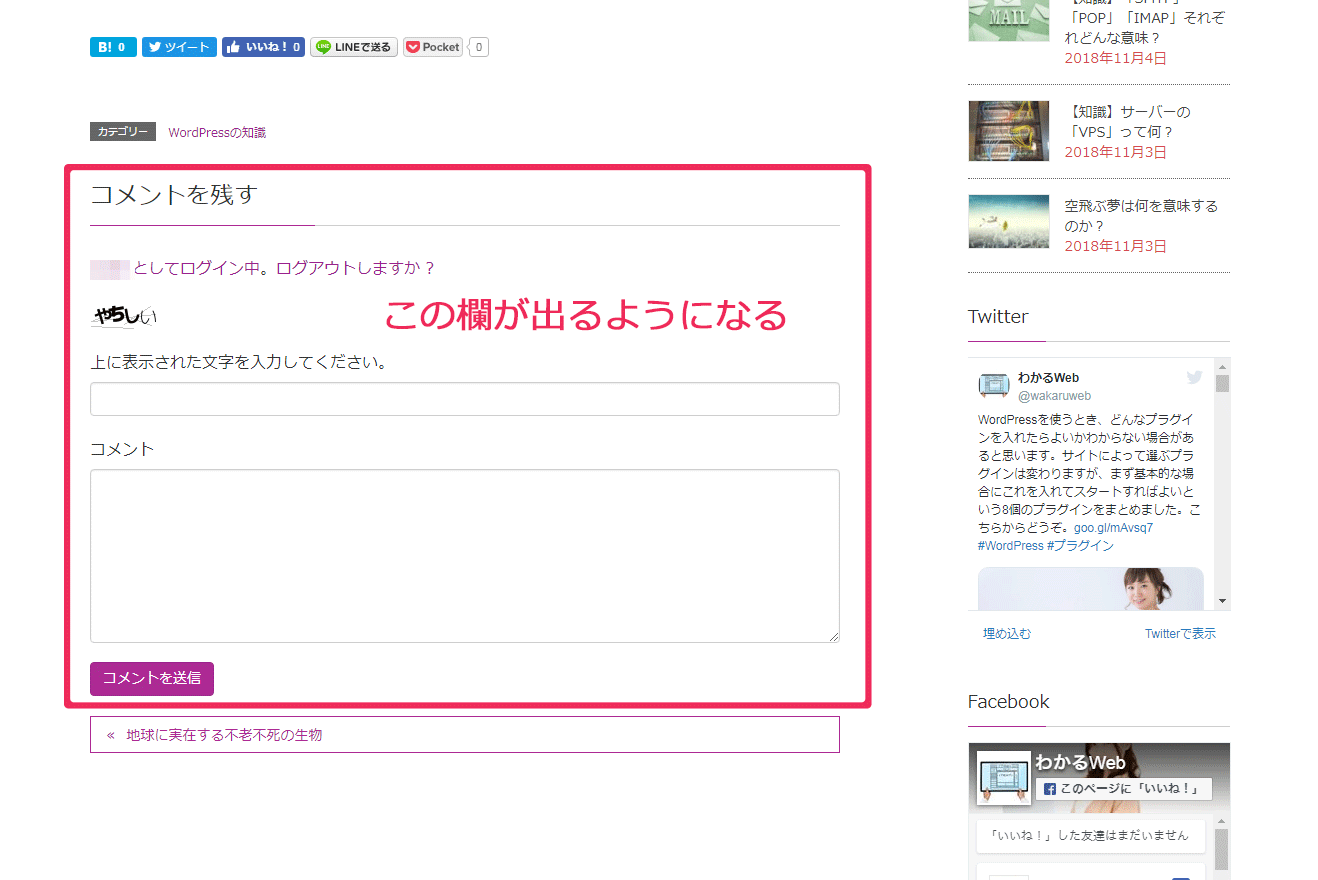Open the サーバーの「VPS」って何？ article

point(1127,121)
